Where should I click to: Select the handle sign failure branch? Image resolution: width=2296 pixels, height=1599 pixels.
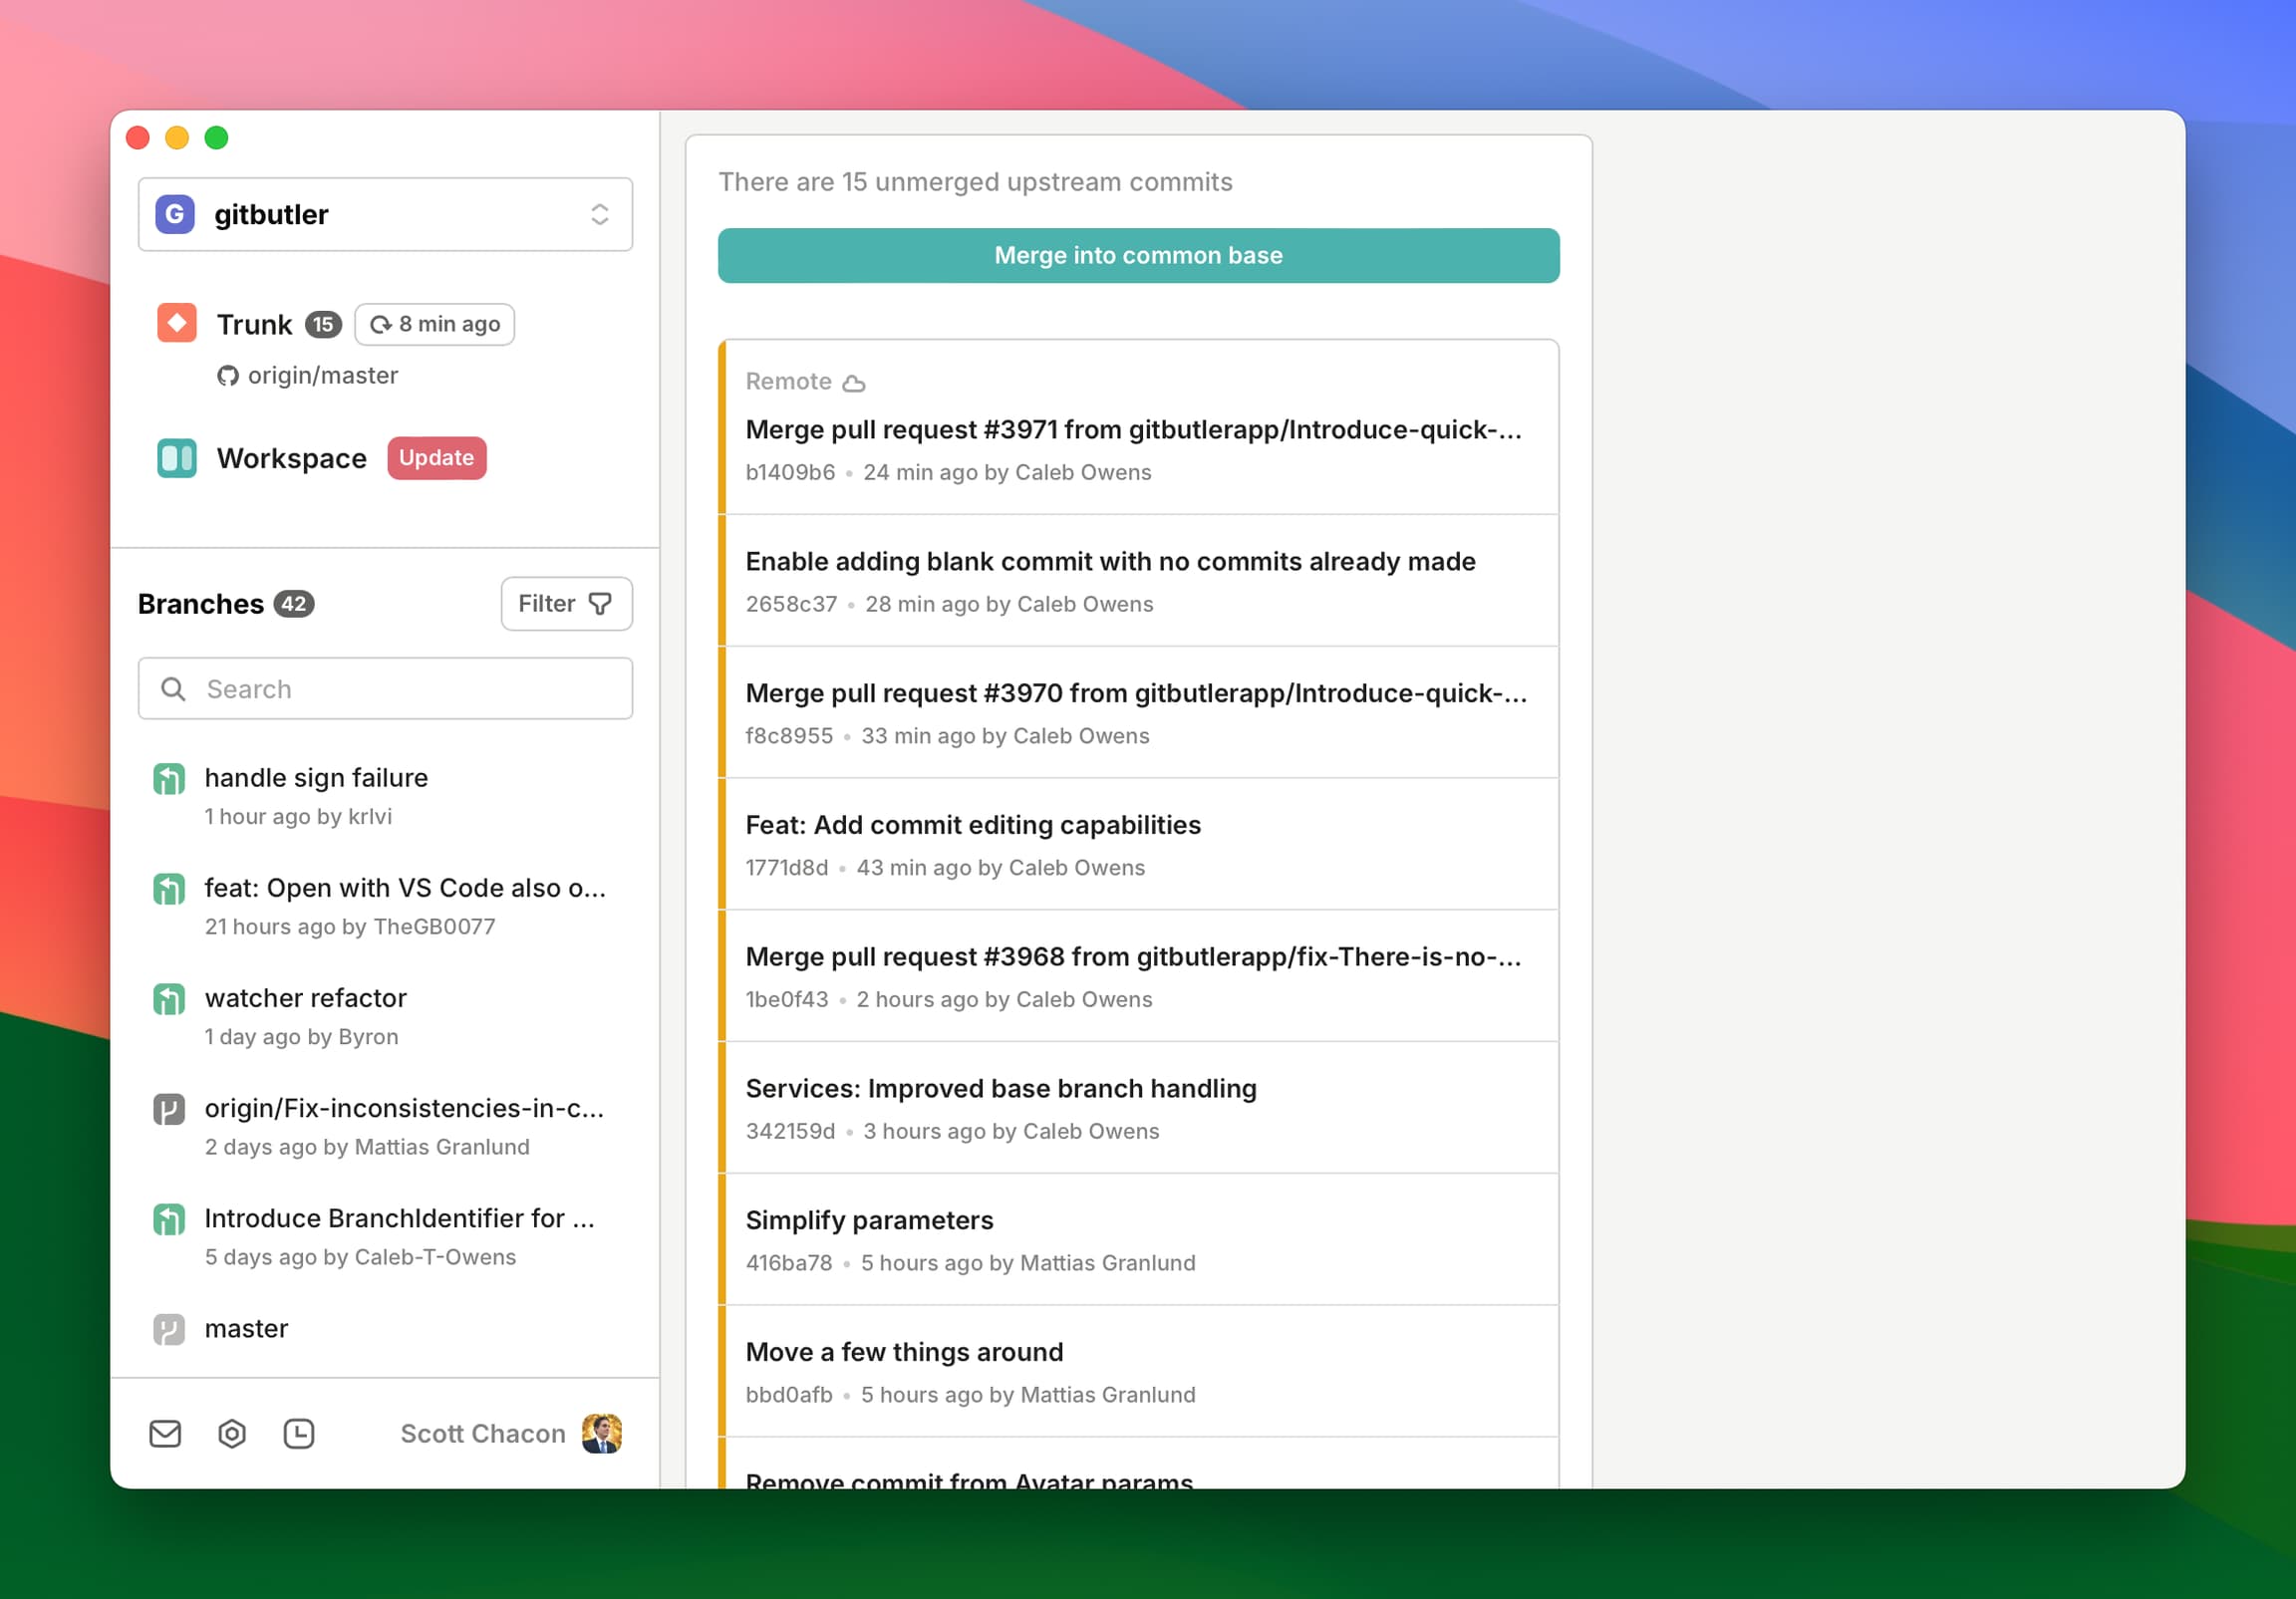pos(316,778)
